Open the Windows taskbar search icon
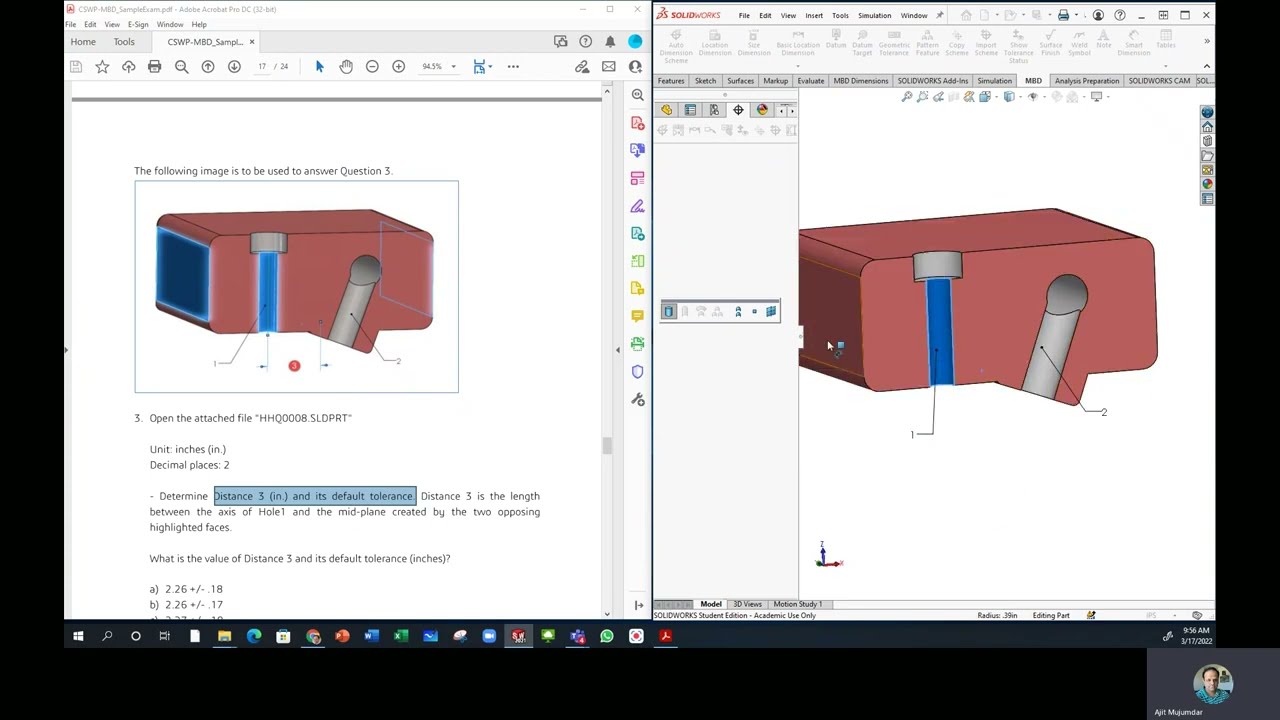 [x=107, y=636]
